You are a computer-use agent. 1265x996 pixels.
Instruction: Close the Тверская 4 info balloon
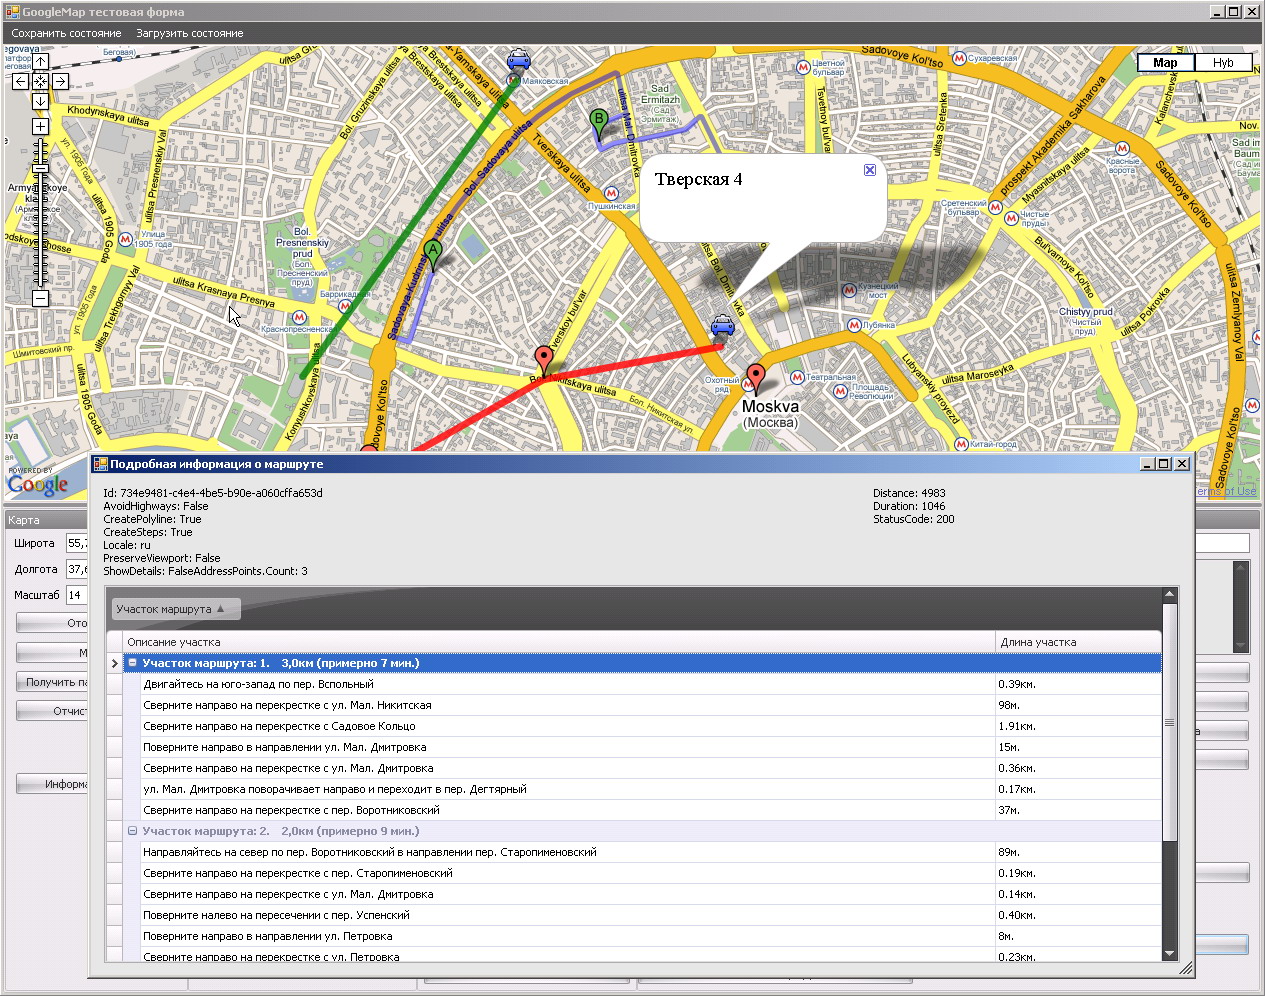[870, 170]
